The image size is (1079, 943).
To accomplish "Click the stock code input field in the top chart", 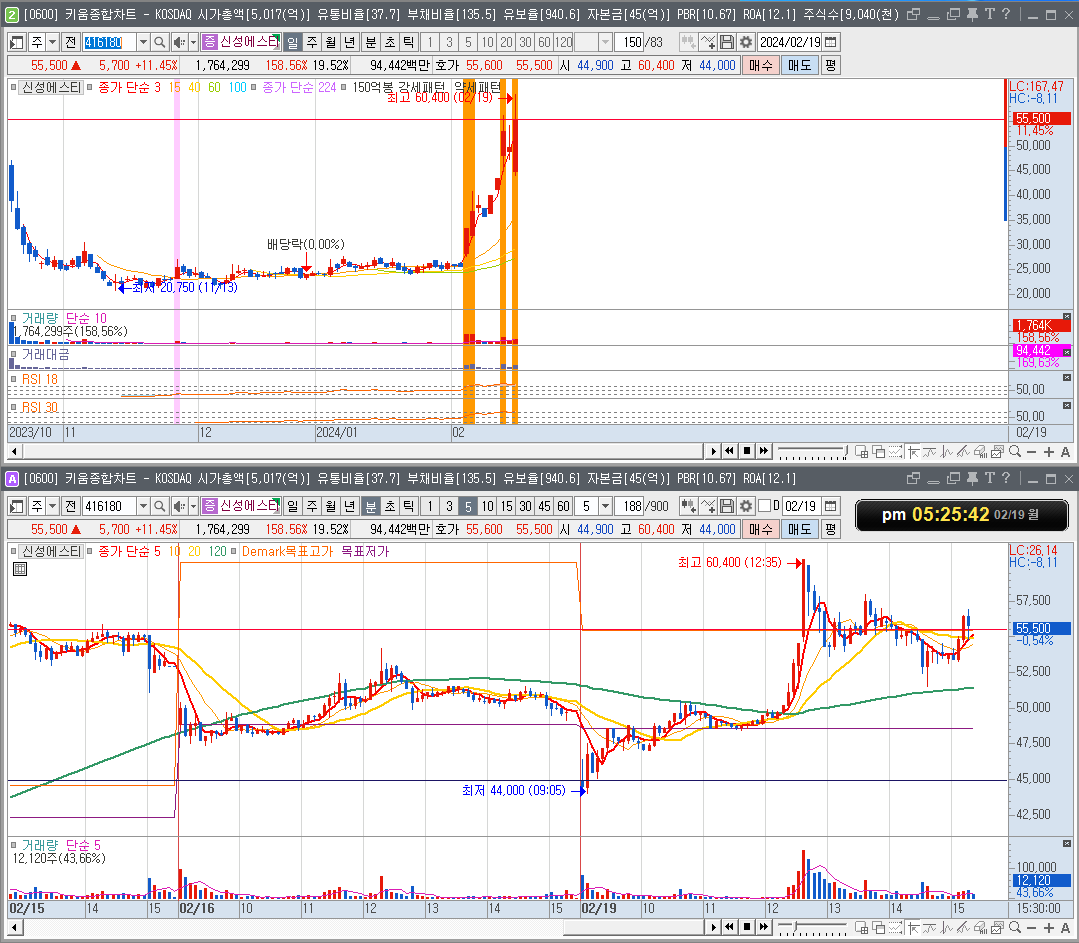I will tap(109, 43).
